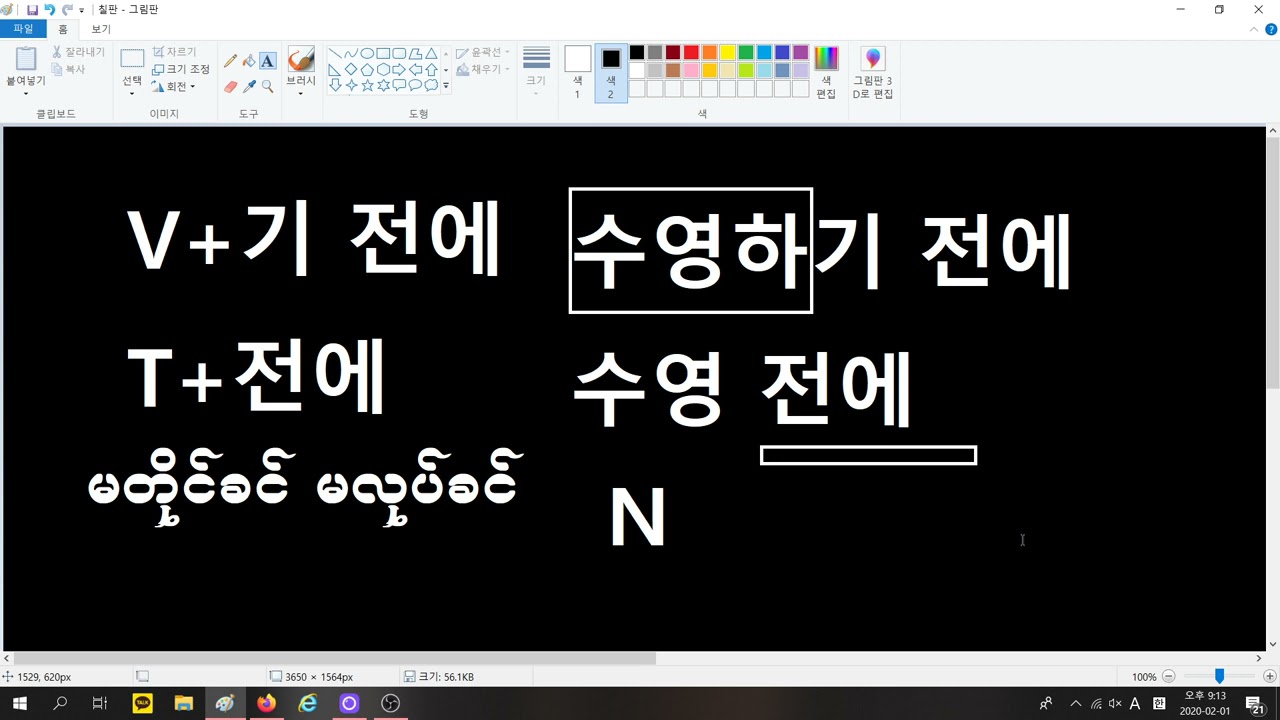Choose the Diamond shape
Screen dimensions: 1280x720
click(x=351, y=70)
